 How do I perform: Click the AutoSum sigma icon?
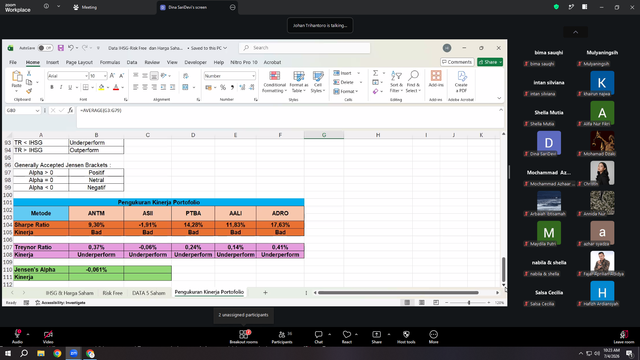[x=375, y=73]
